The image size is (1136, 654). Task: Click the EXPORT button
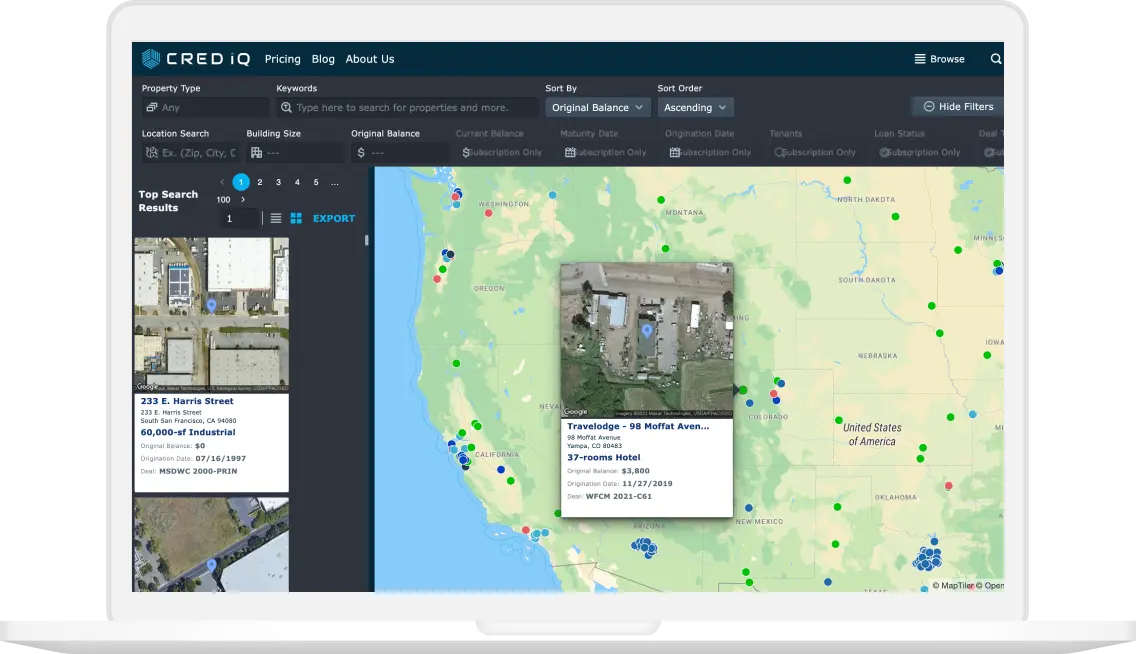334,218
